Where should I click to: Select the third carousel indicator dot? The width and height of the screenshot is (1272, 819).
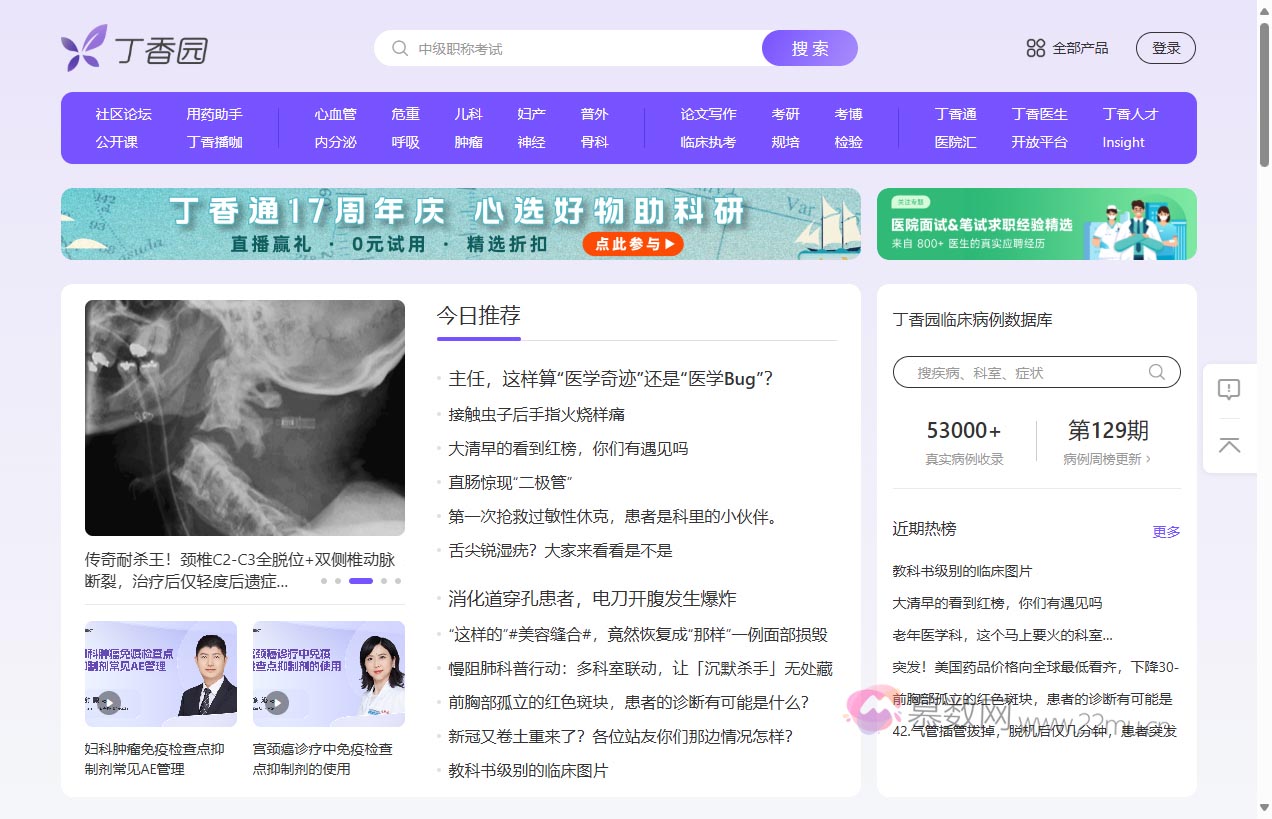tap(360, 580)
